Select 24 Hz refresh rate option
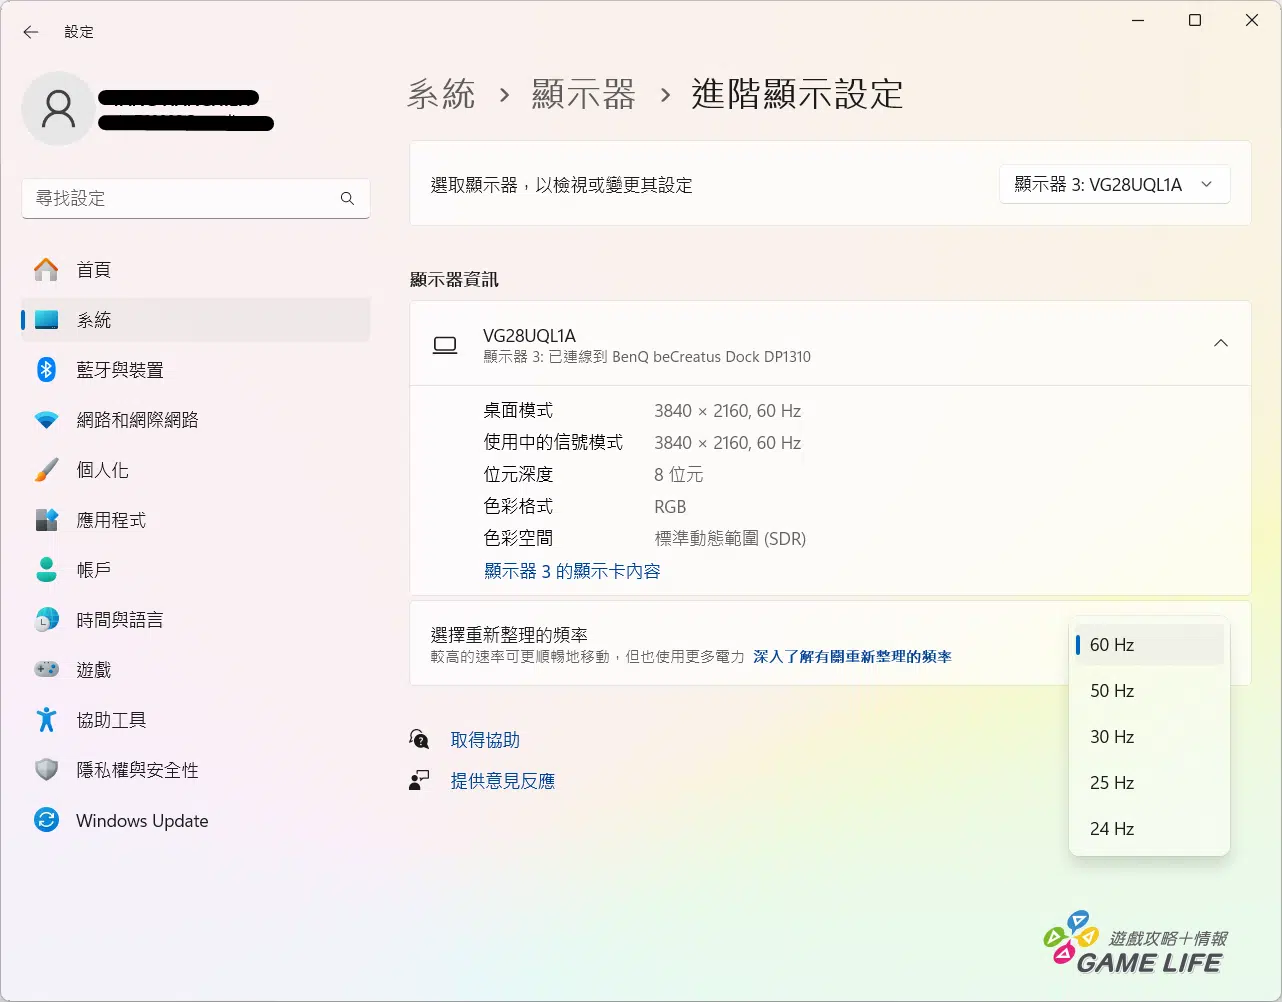 tap(1112, 829)
